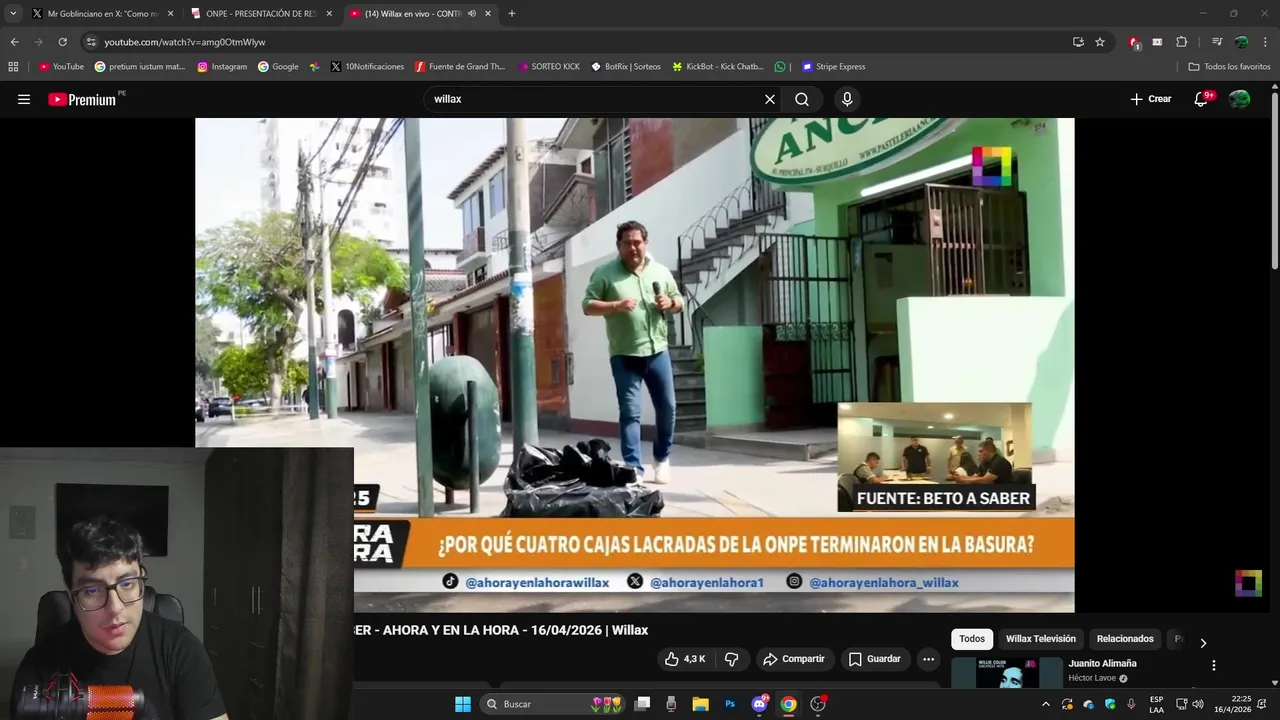
Task: Save the video with Guardar
Action: [875, 659]
